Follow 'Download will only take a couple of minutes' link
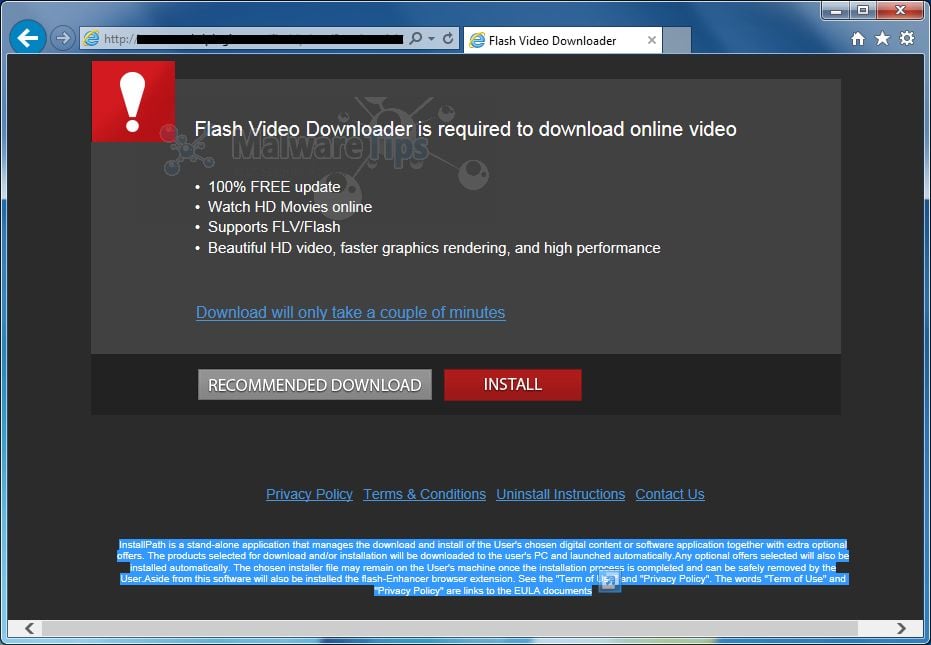The width and height of the screenshot is (931, 645). click(x=350, y=312)
